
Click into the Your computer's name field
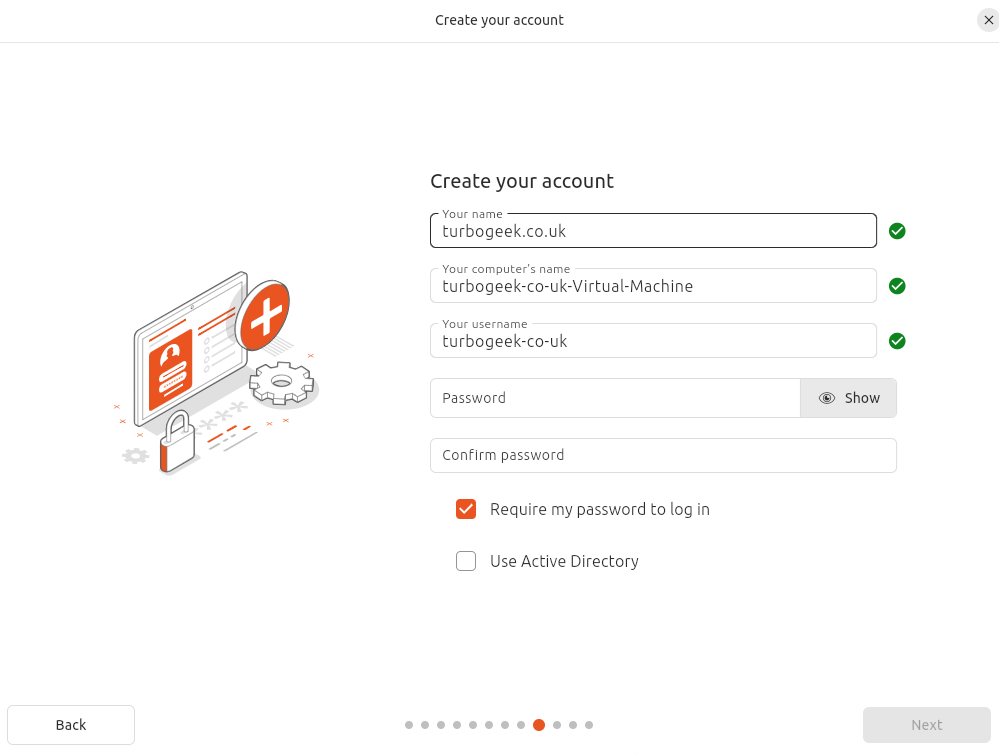point(653,286)
